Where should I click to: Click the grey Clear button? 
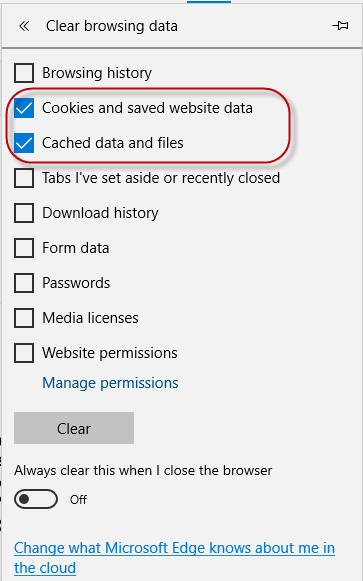(74, 428)
